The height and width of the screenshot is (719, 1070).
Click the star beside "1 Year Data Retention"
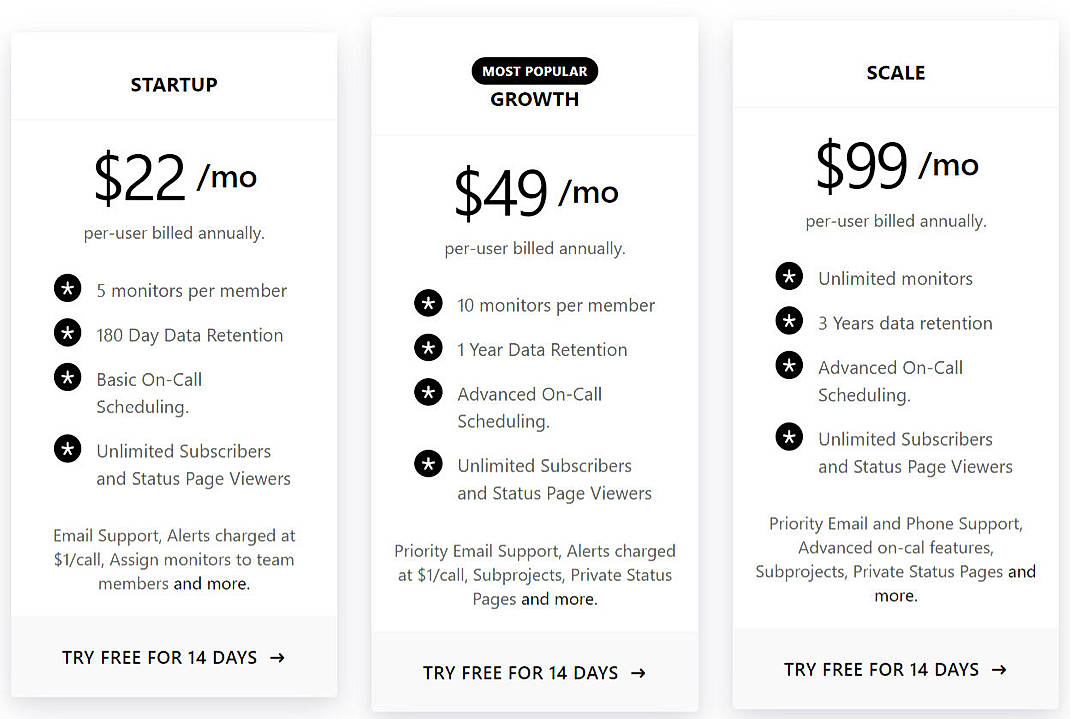pyautogui.click(x=428, y=349)
